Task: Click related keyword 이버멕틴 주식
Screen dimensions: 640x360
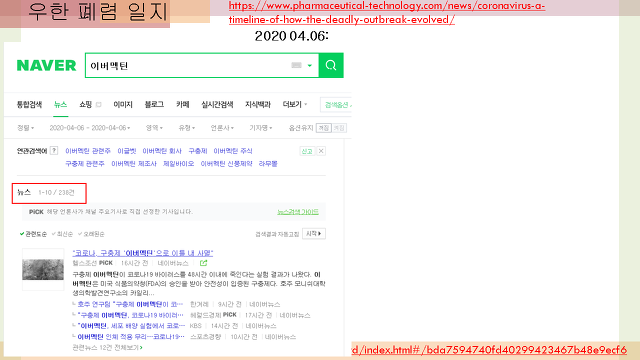Action: pos(233,151)
